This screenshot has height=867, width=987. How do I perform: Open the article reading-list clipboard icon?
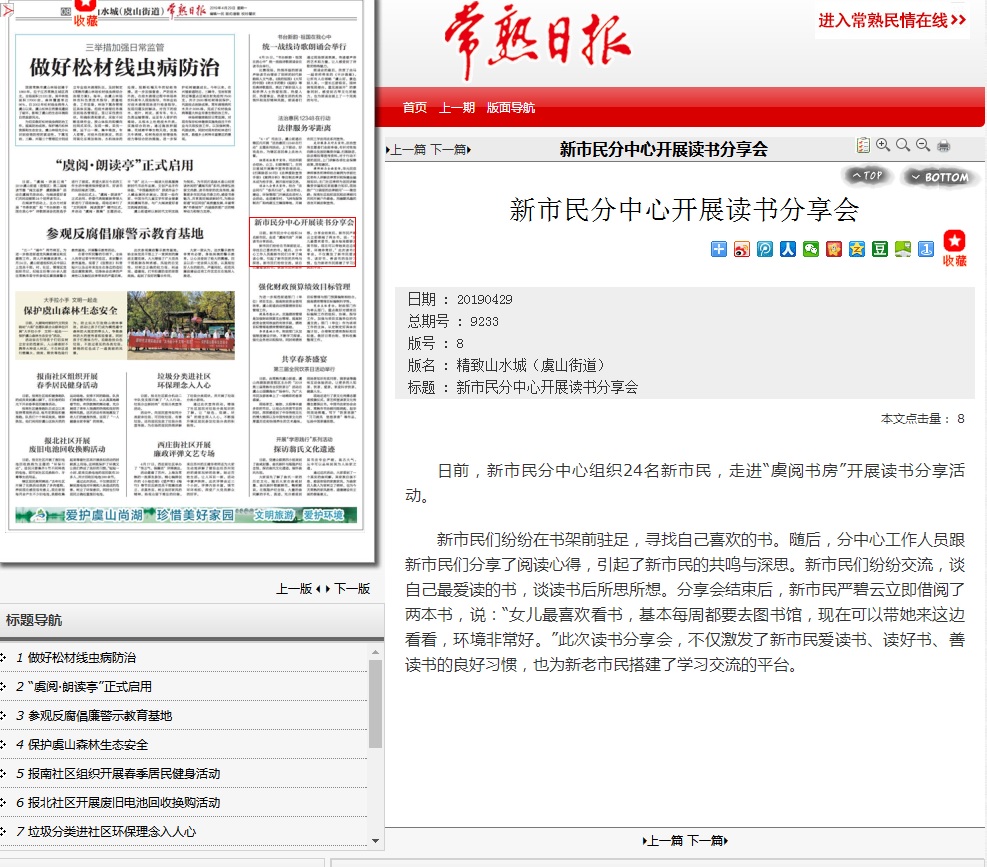[863, 145]
